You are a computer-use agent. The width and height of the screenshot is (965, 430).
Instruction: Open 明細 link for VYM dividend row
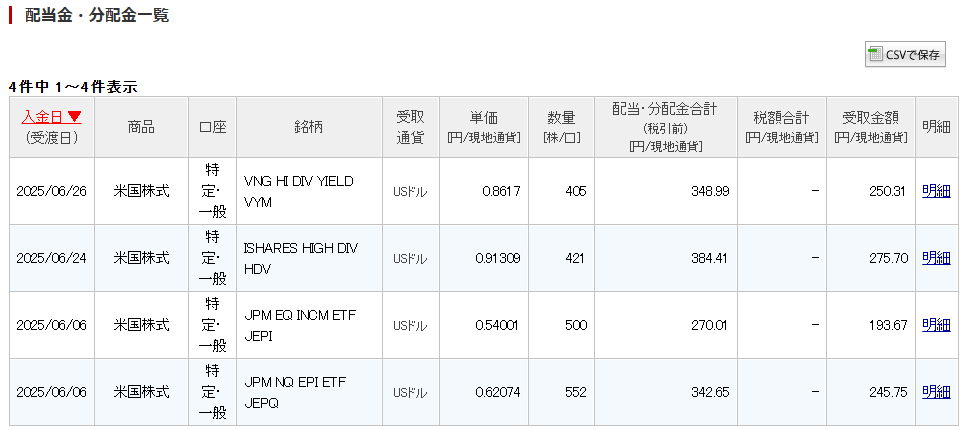coord(936,191)
